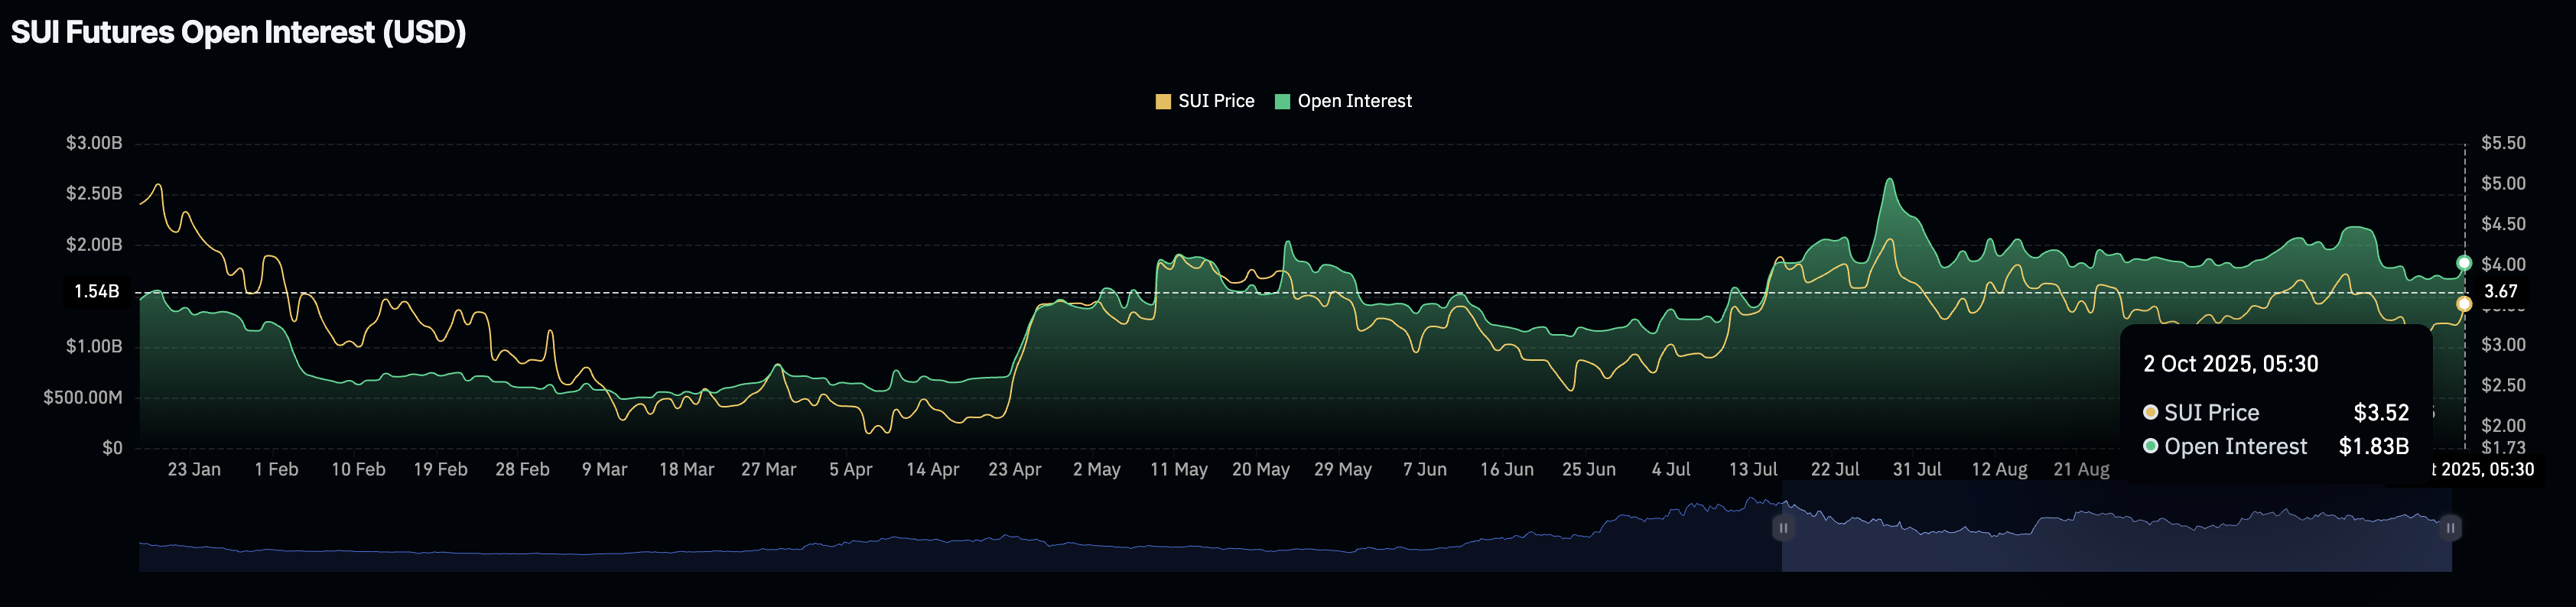Click yellow SUI Price marker dot at chart's right edge

click(x=2464, y=304)
